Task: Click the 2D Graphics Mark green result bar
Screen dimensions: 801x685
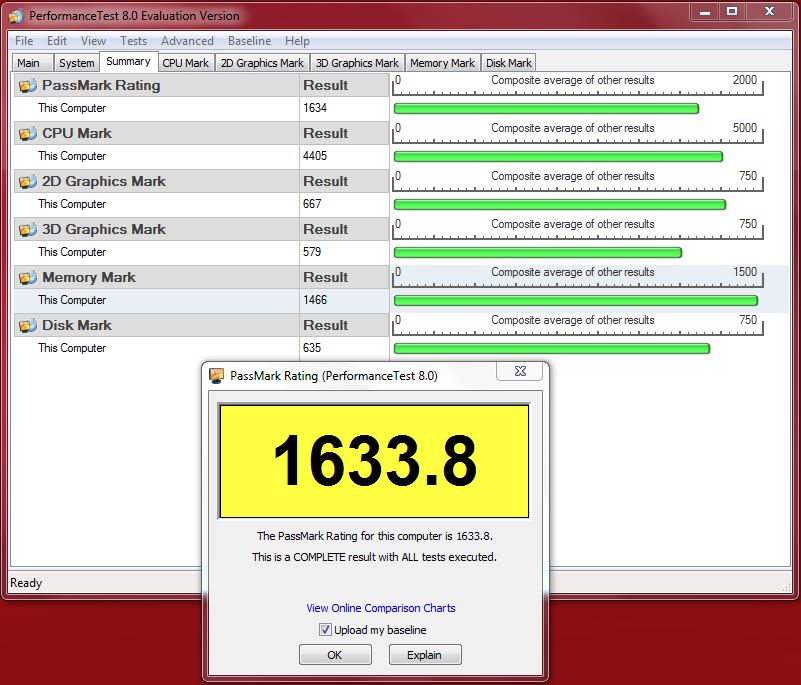Action: pyautogui.click(x=560, y=204)
